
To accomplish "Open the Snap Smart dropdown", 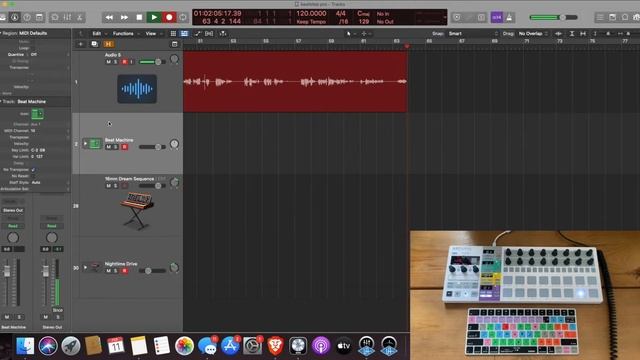I will point(473,33).
